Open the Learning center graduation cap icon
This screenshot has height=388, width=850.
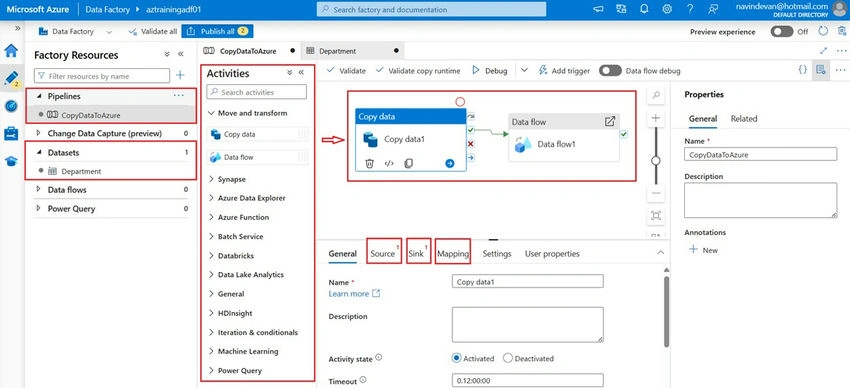(x=11, y=161)
